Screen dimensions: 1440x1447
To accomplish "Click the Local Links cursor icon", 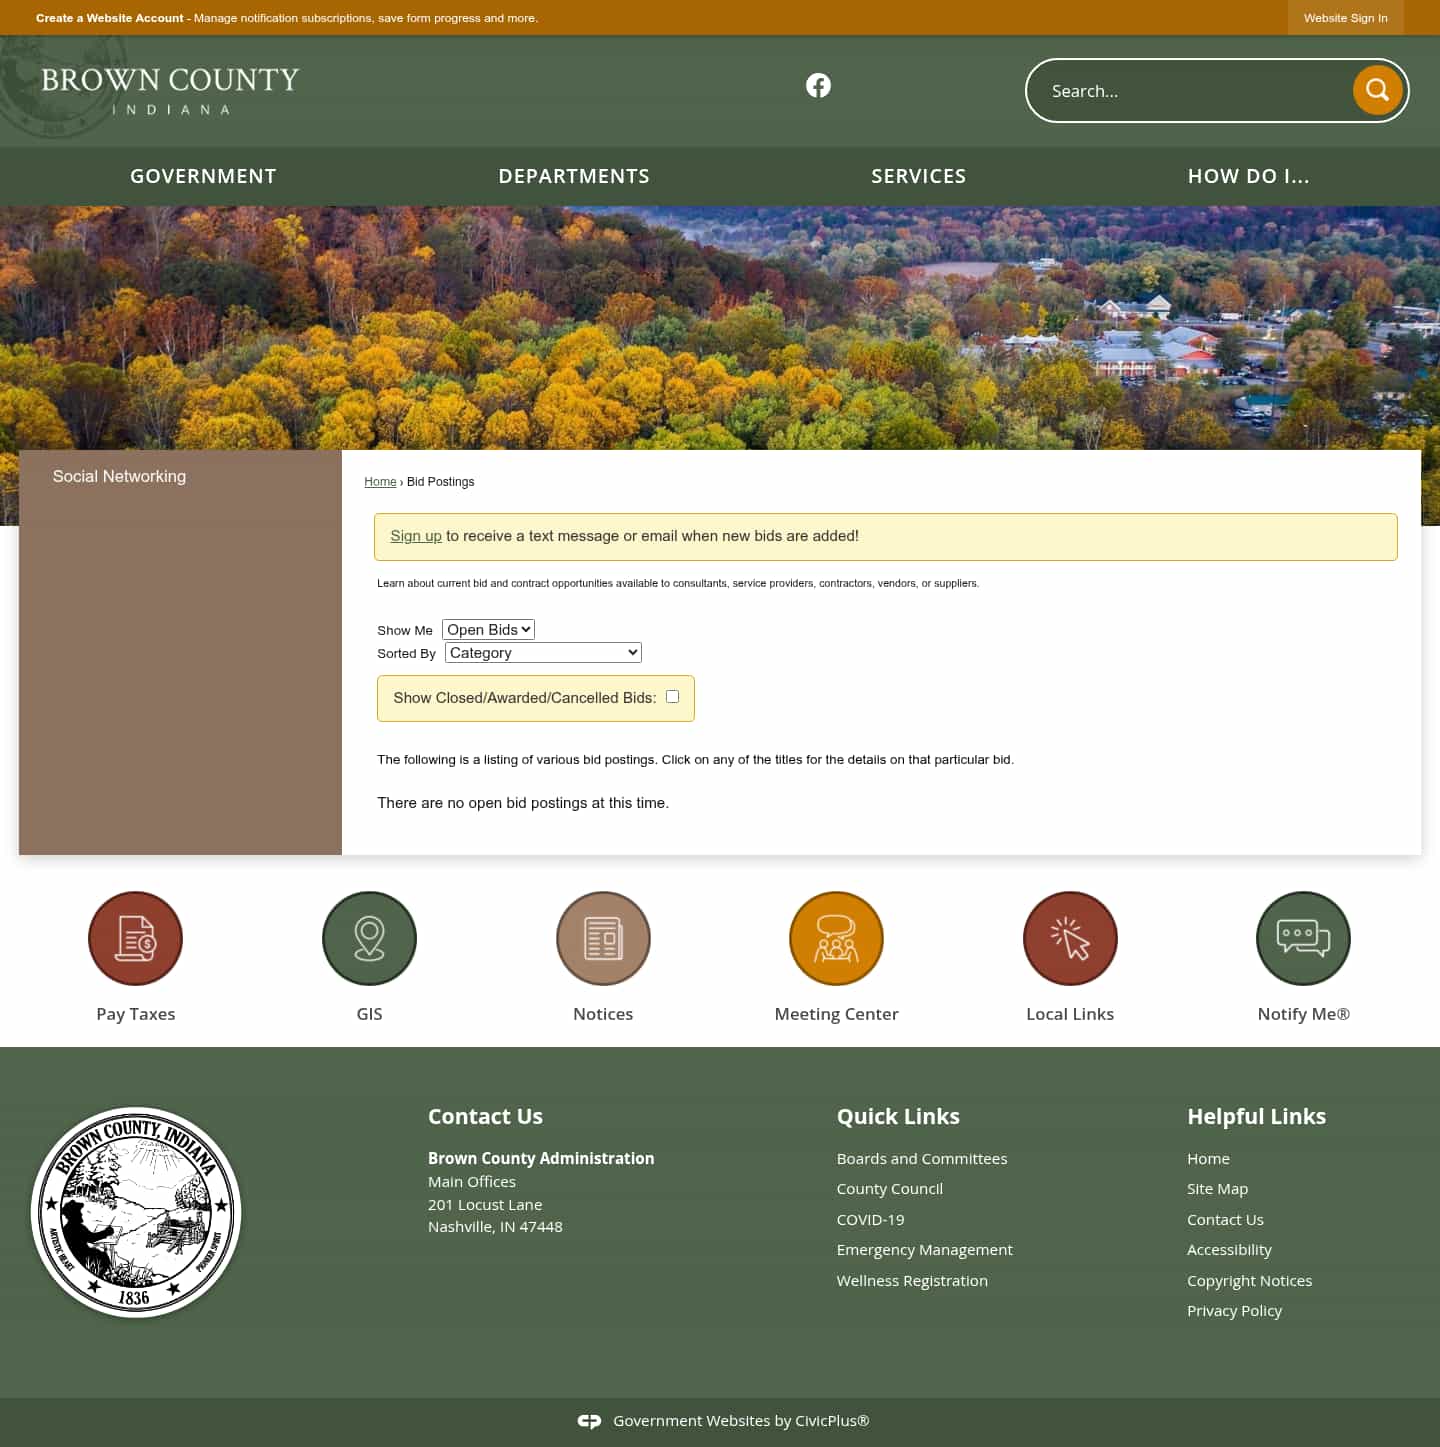I will pyautogui.click(x=1069, y=938).
